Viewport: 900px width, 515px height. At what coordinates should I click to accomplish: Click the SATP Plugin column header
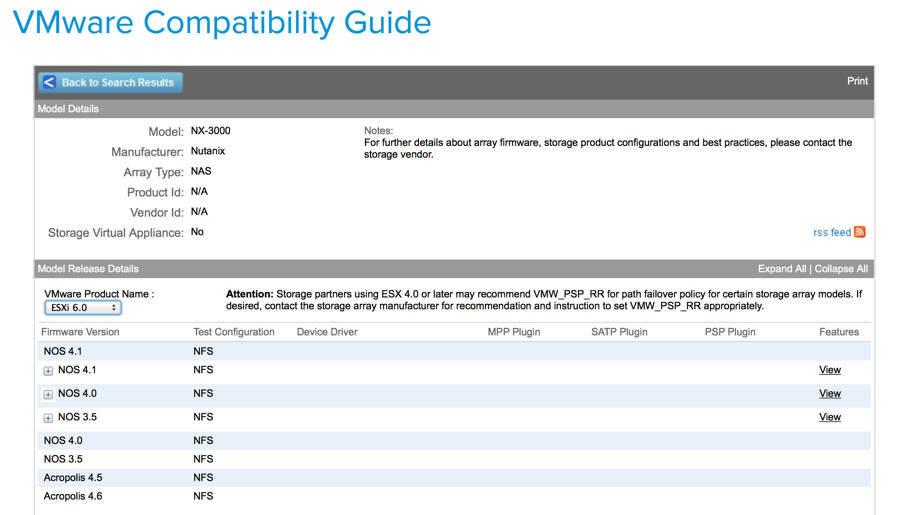pyautogui.click(x=619, y=332)
